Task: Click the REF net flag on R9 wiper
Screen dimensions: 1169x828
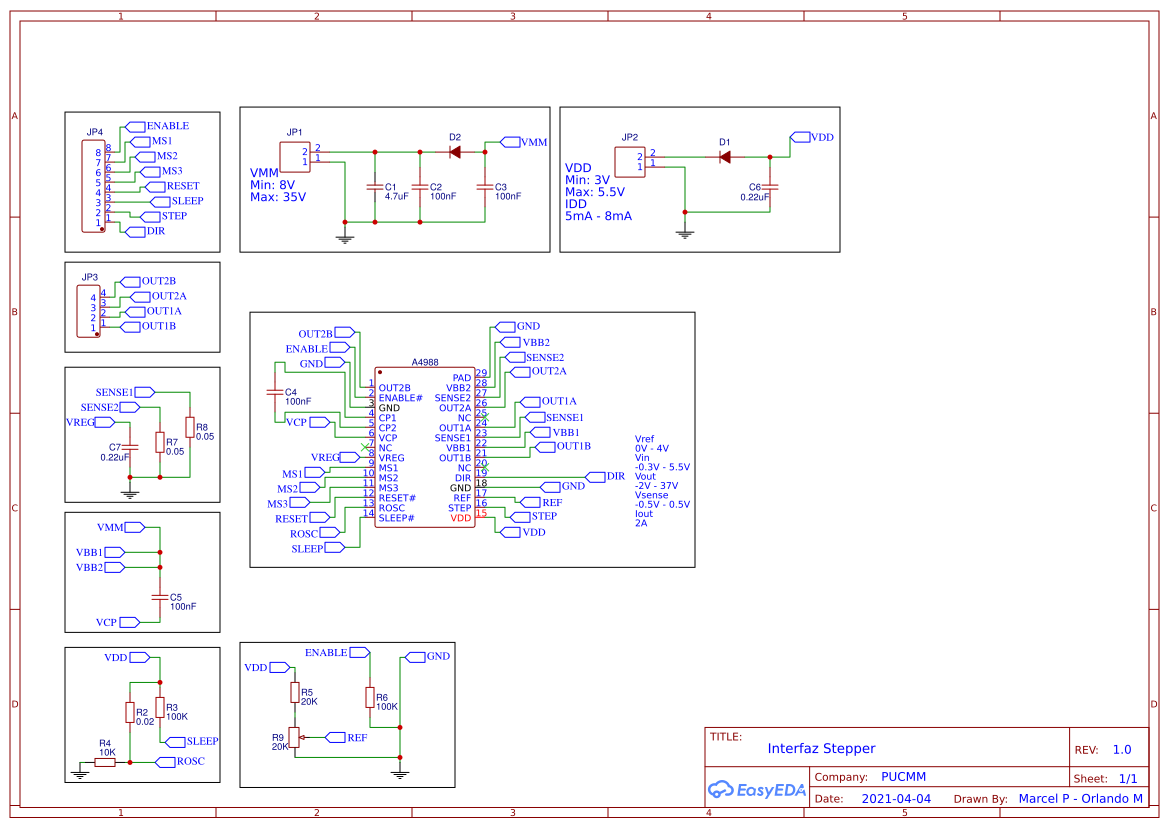Action: pos(347,738)
